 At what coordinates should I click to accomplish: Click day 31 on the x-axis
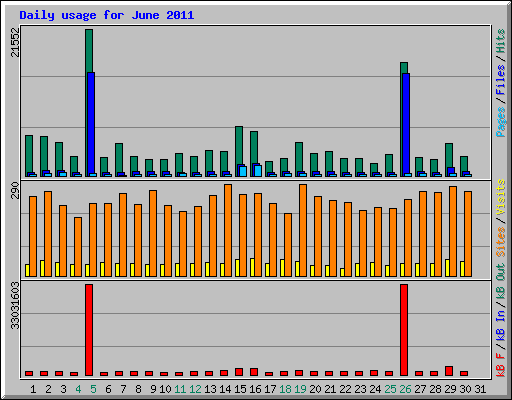[x=480, y=389]
